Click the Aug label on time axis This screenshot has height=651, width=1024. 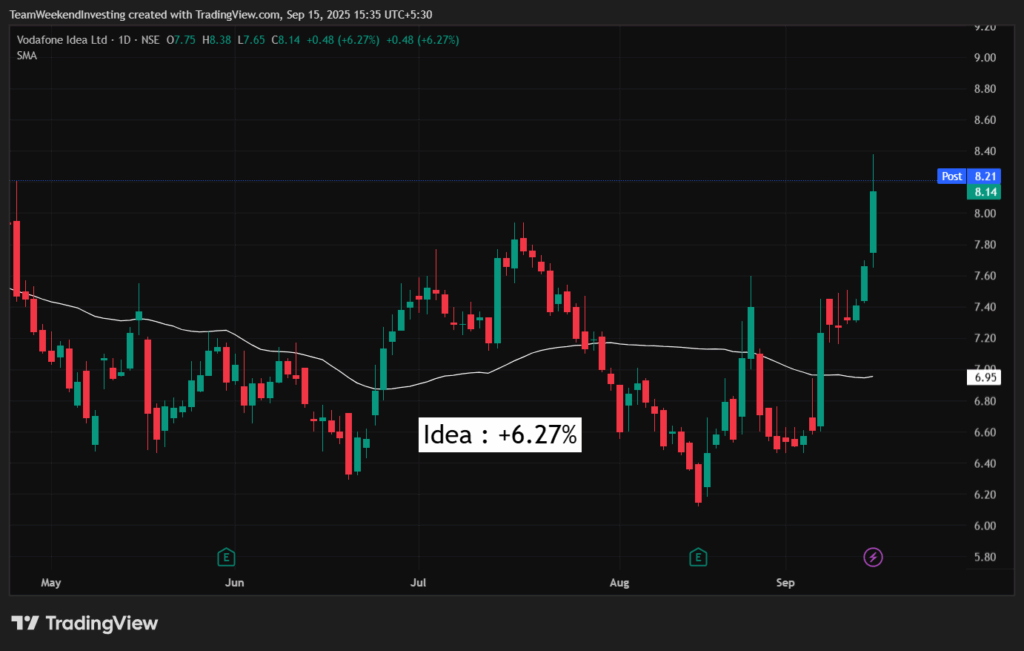click(x=619, y=582)
